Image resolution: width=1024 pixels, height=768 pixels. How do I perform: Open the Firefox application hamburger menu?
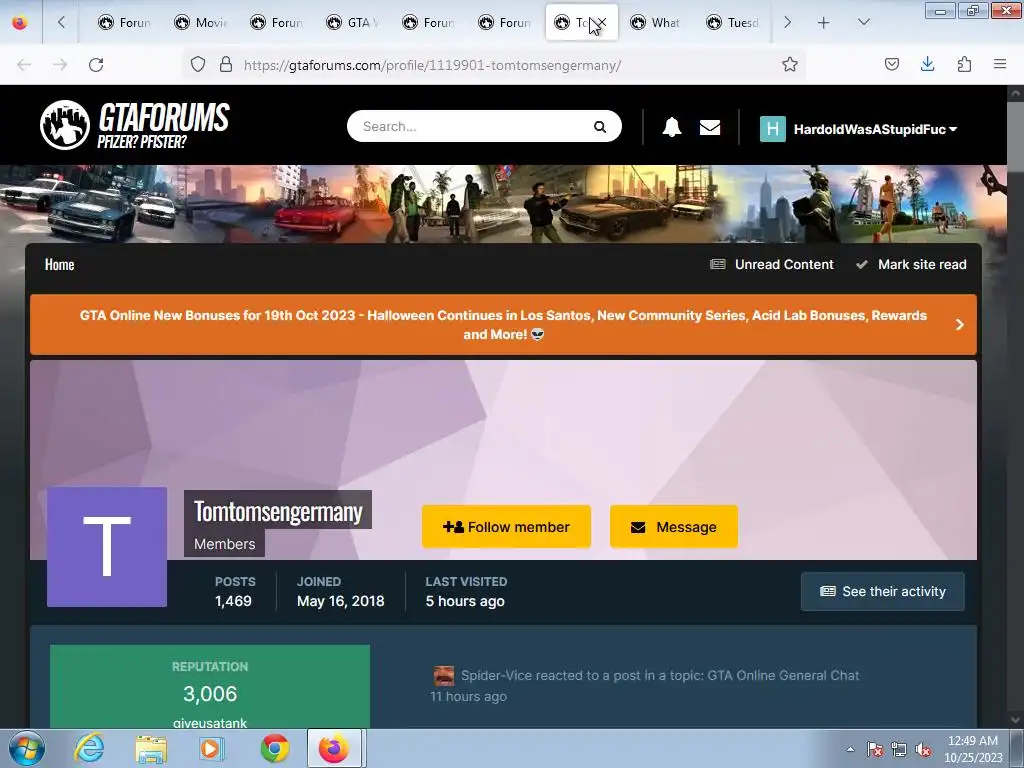click(1000, 64)
